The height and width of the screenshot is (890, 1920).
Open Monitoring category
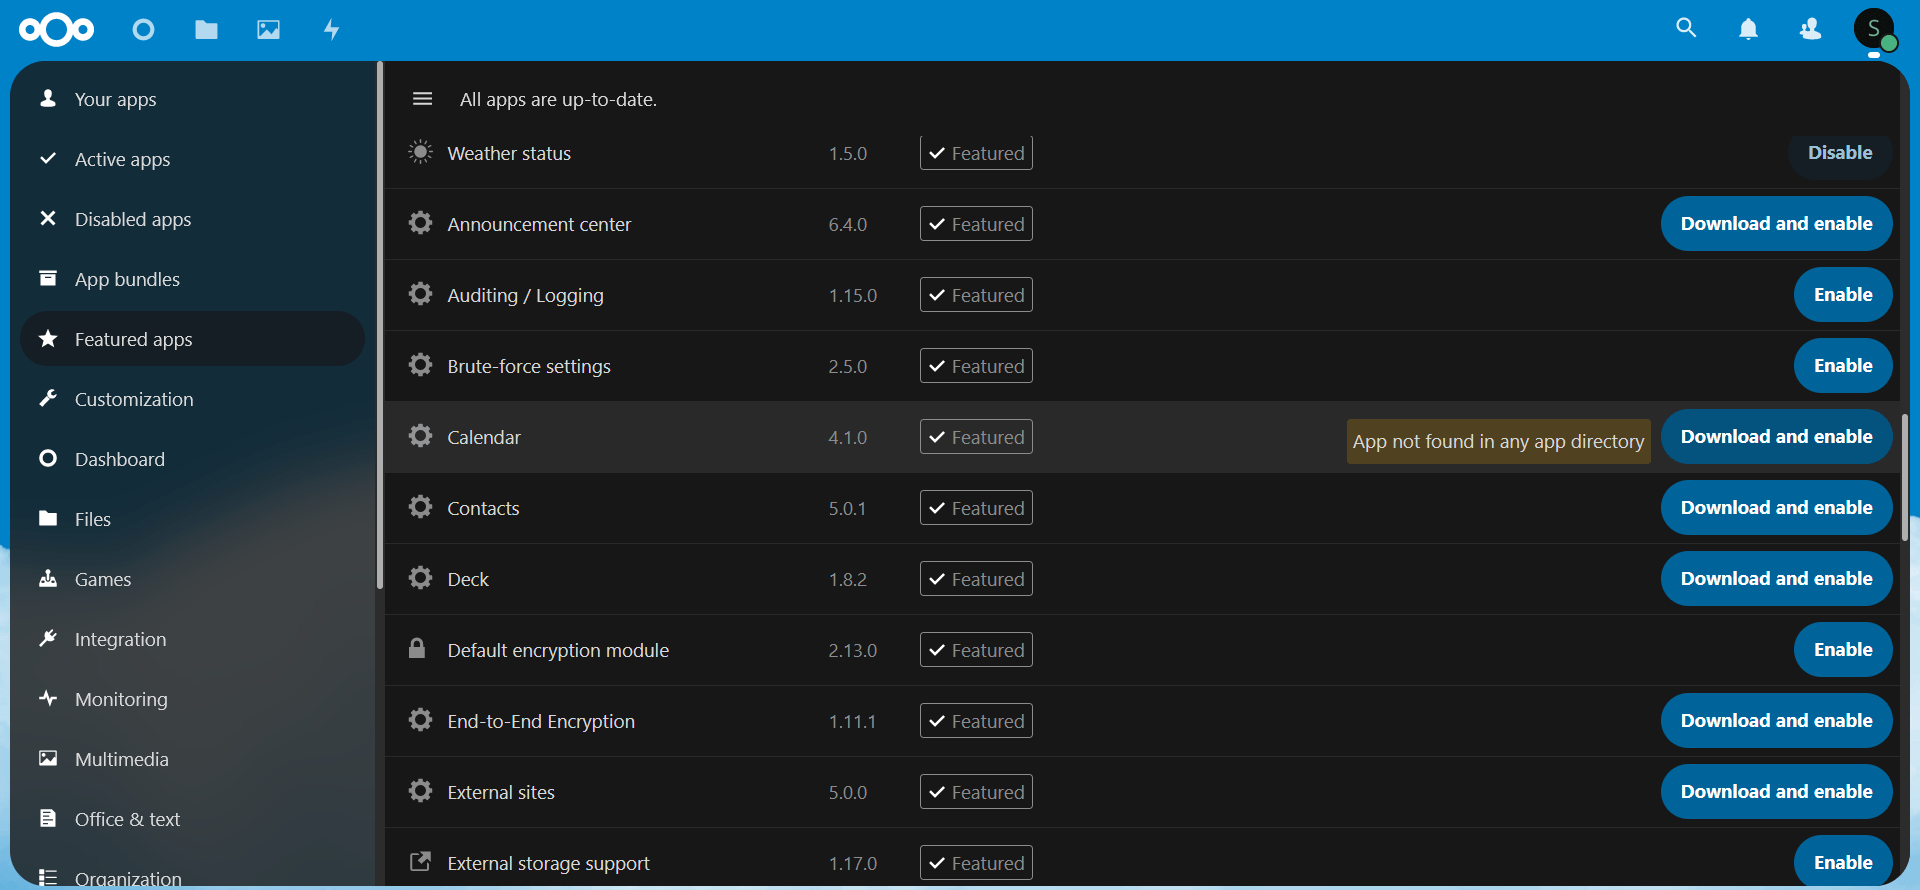(192, 699)
